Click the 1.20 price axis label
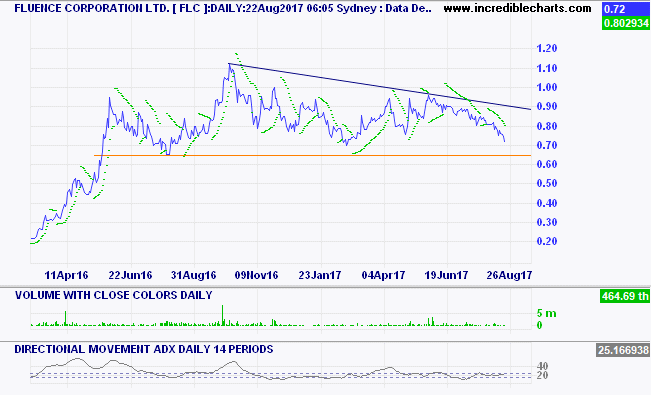651x395 pixels. click(x=546, y=49)
